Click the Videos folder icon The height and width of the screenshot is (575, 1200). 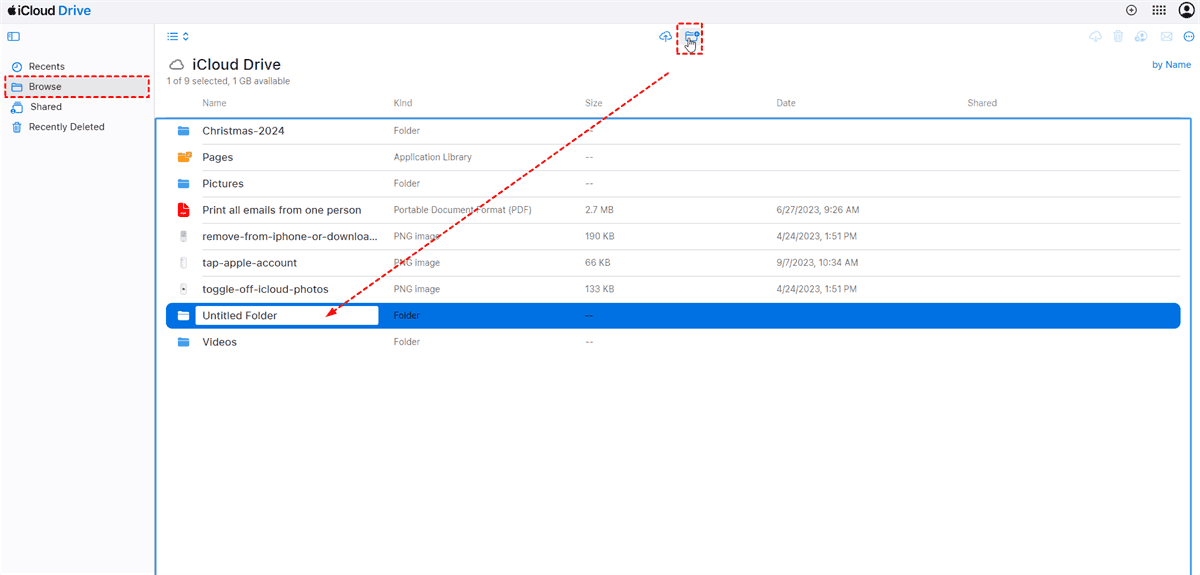coord(183,342)
